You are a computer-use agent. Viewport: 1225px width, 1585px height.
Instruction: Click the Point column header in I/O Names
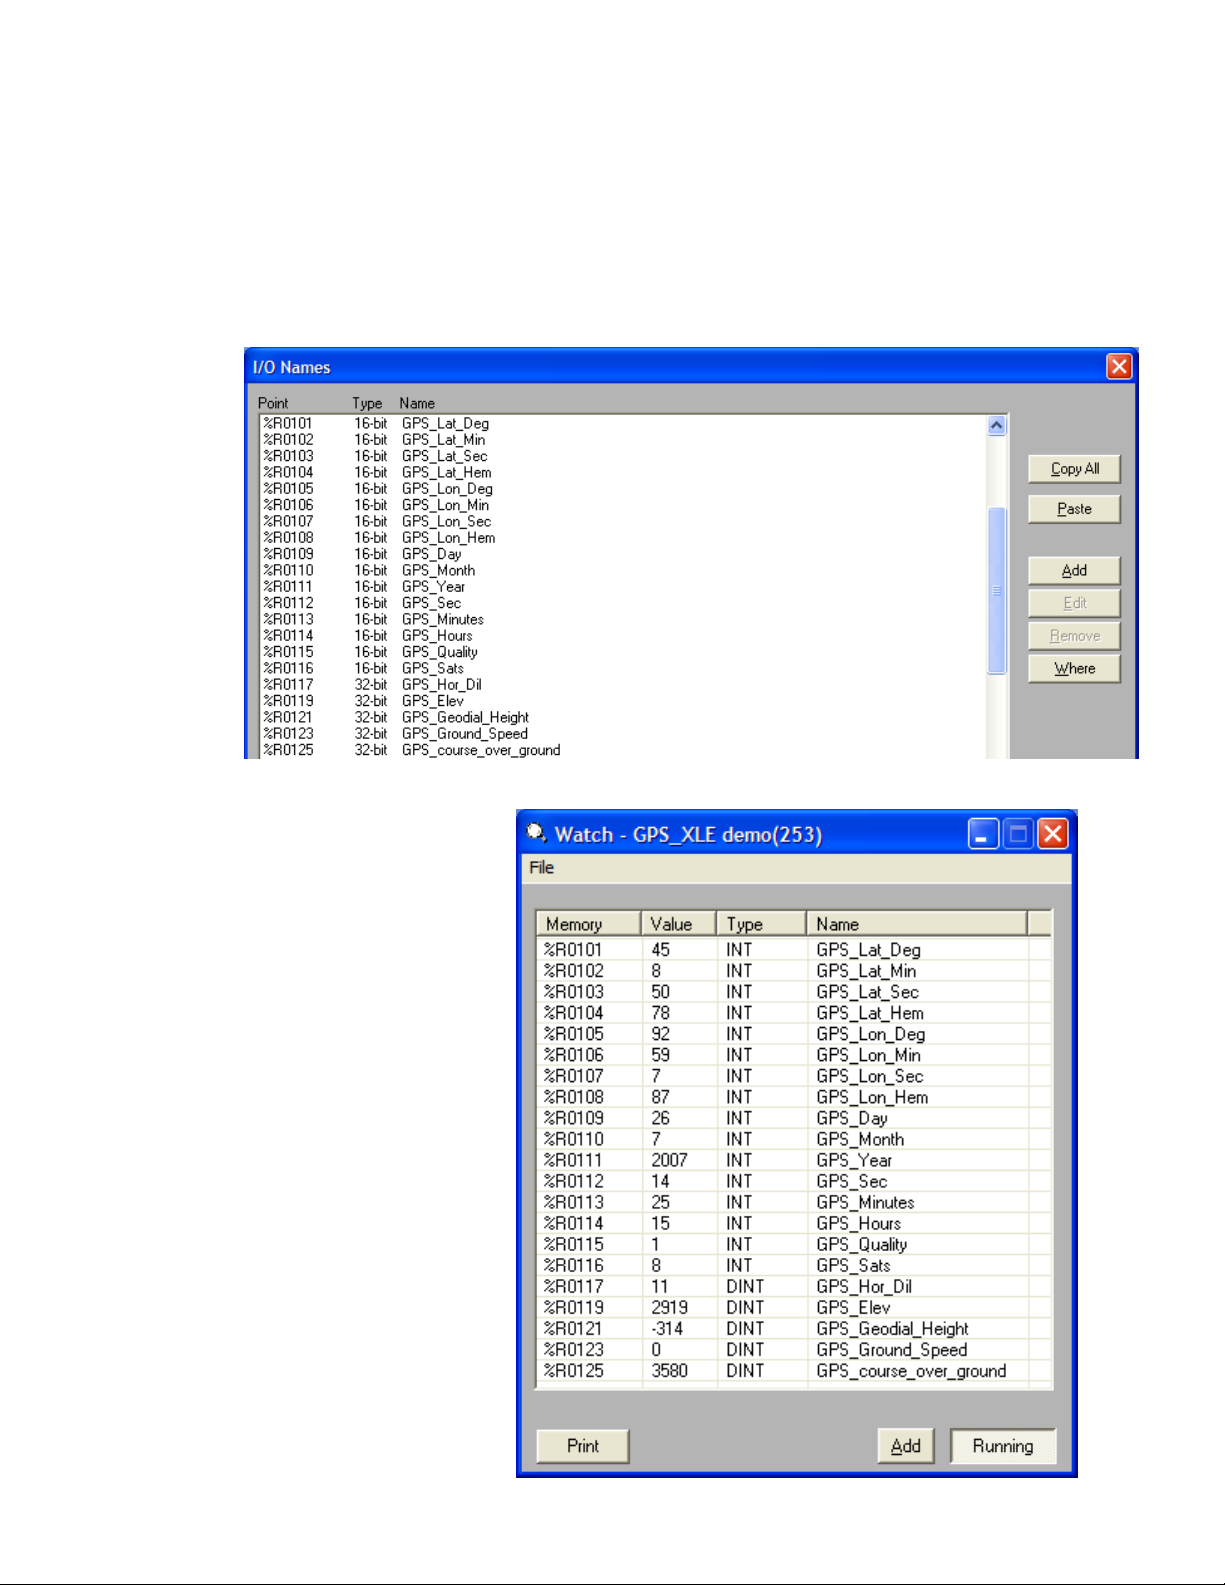click(x=273, y=403)
